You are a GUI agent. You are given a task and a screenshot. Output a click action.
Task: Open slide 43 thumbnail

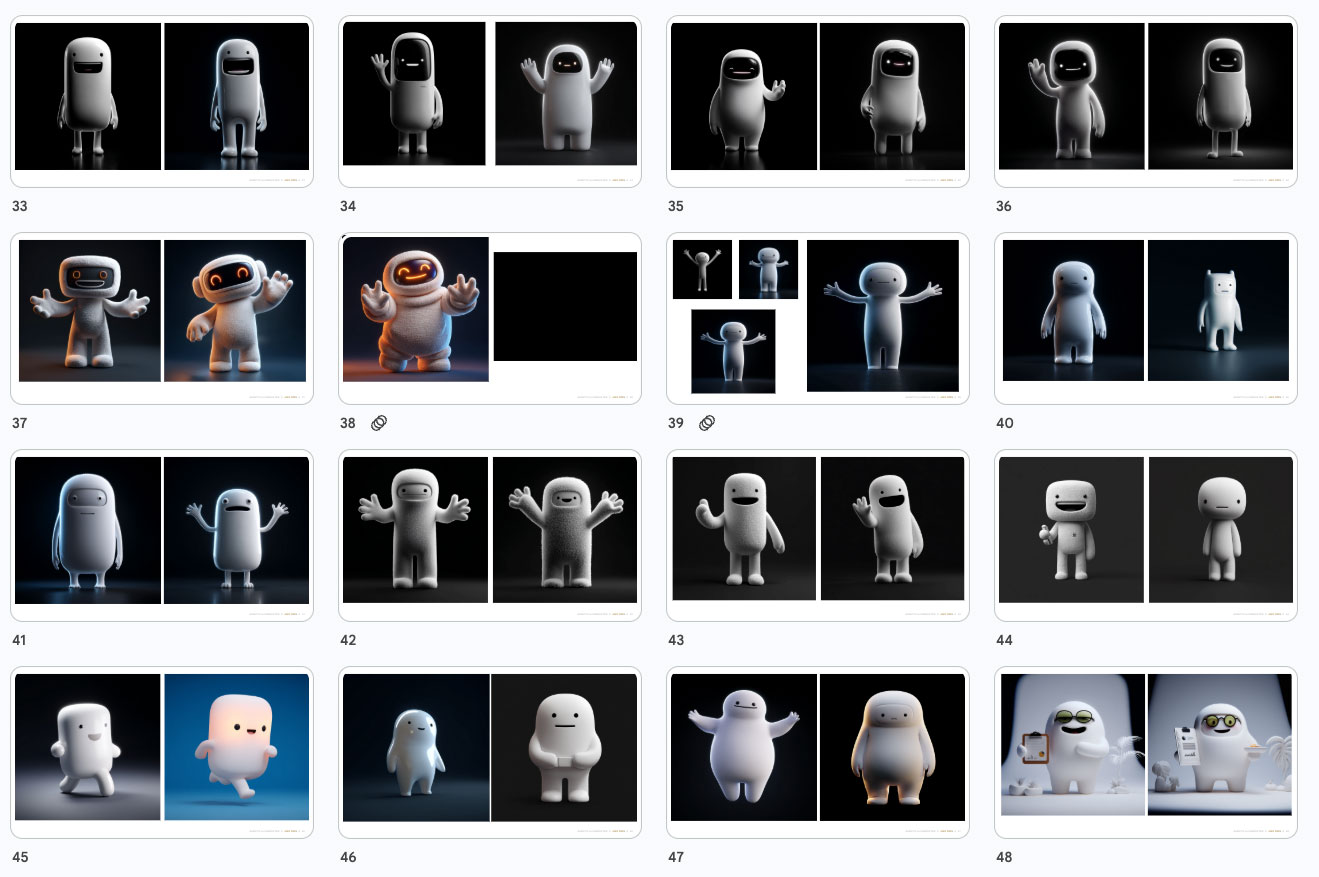818,535
